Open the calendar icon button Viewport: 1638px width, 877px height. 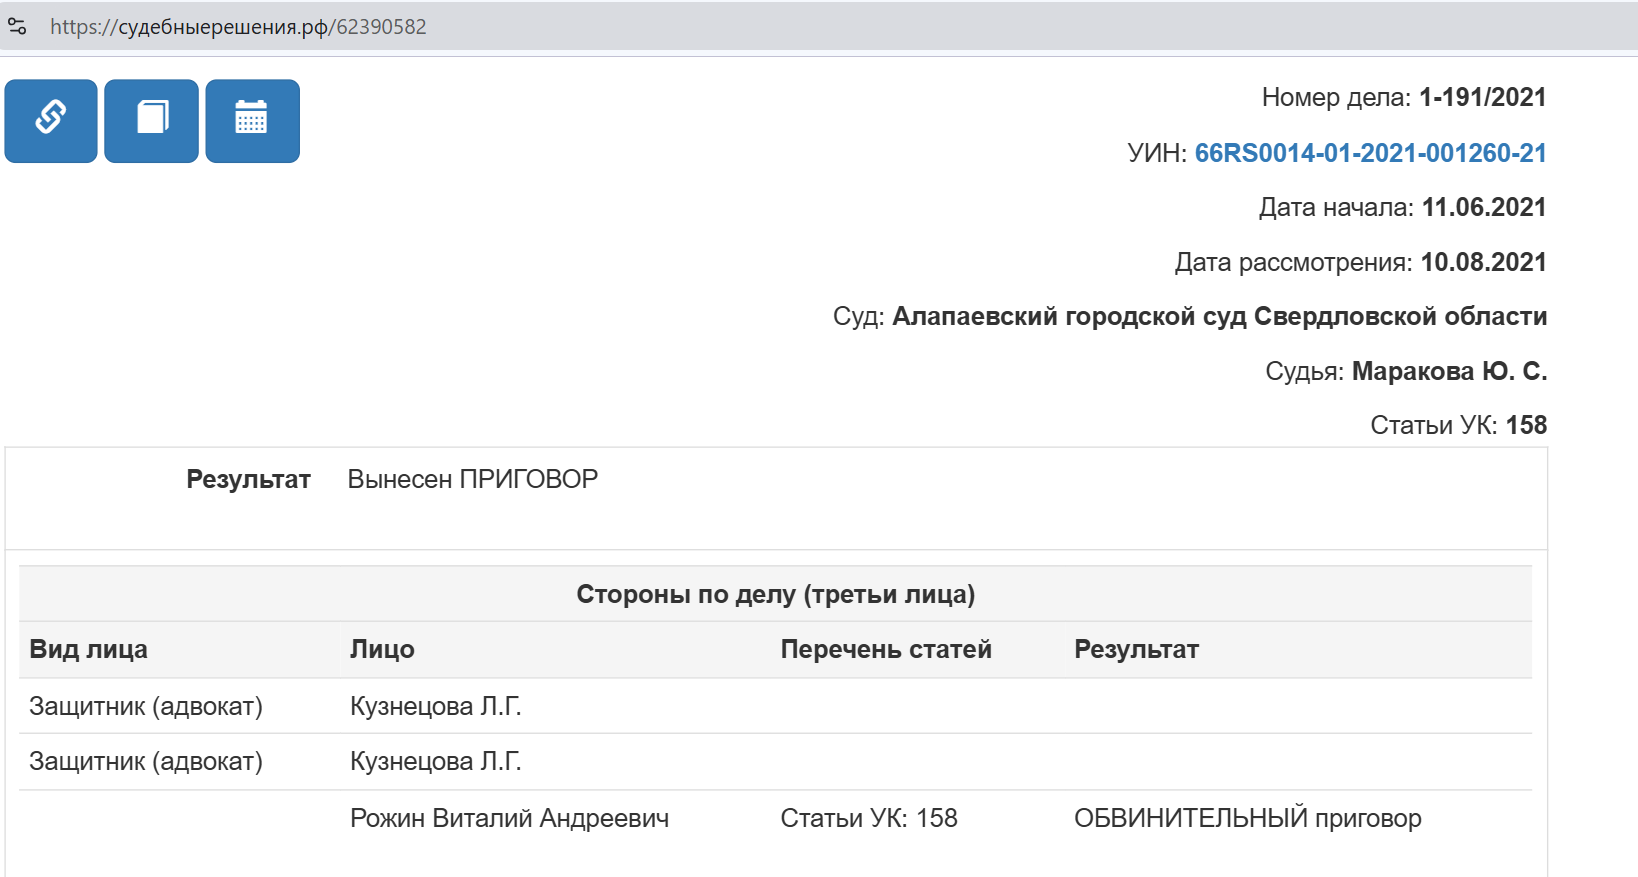(x=252, y=121)
